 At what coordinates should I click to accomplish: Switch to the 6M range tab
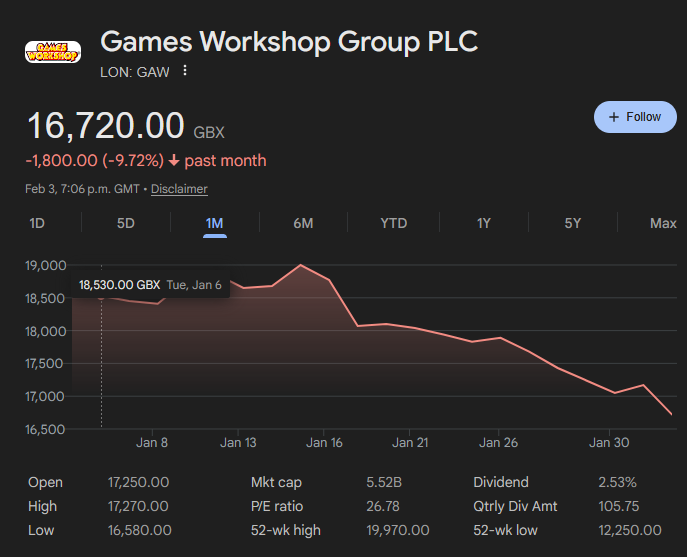click(303, 224)
